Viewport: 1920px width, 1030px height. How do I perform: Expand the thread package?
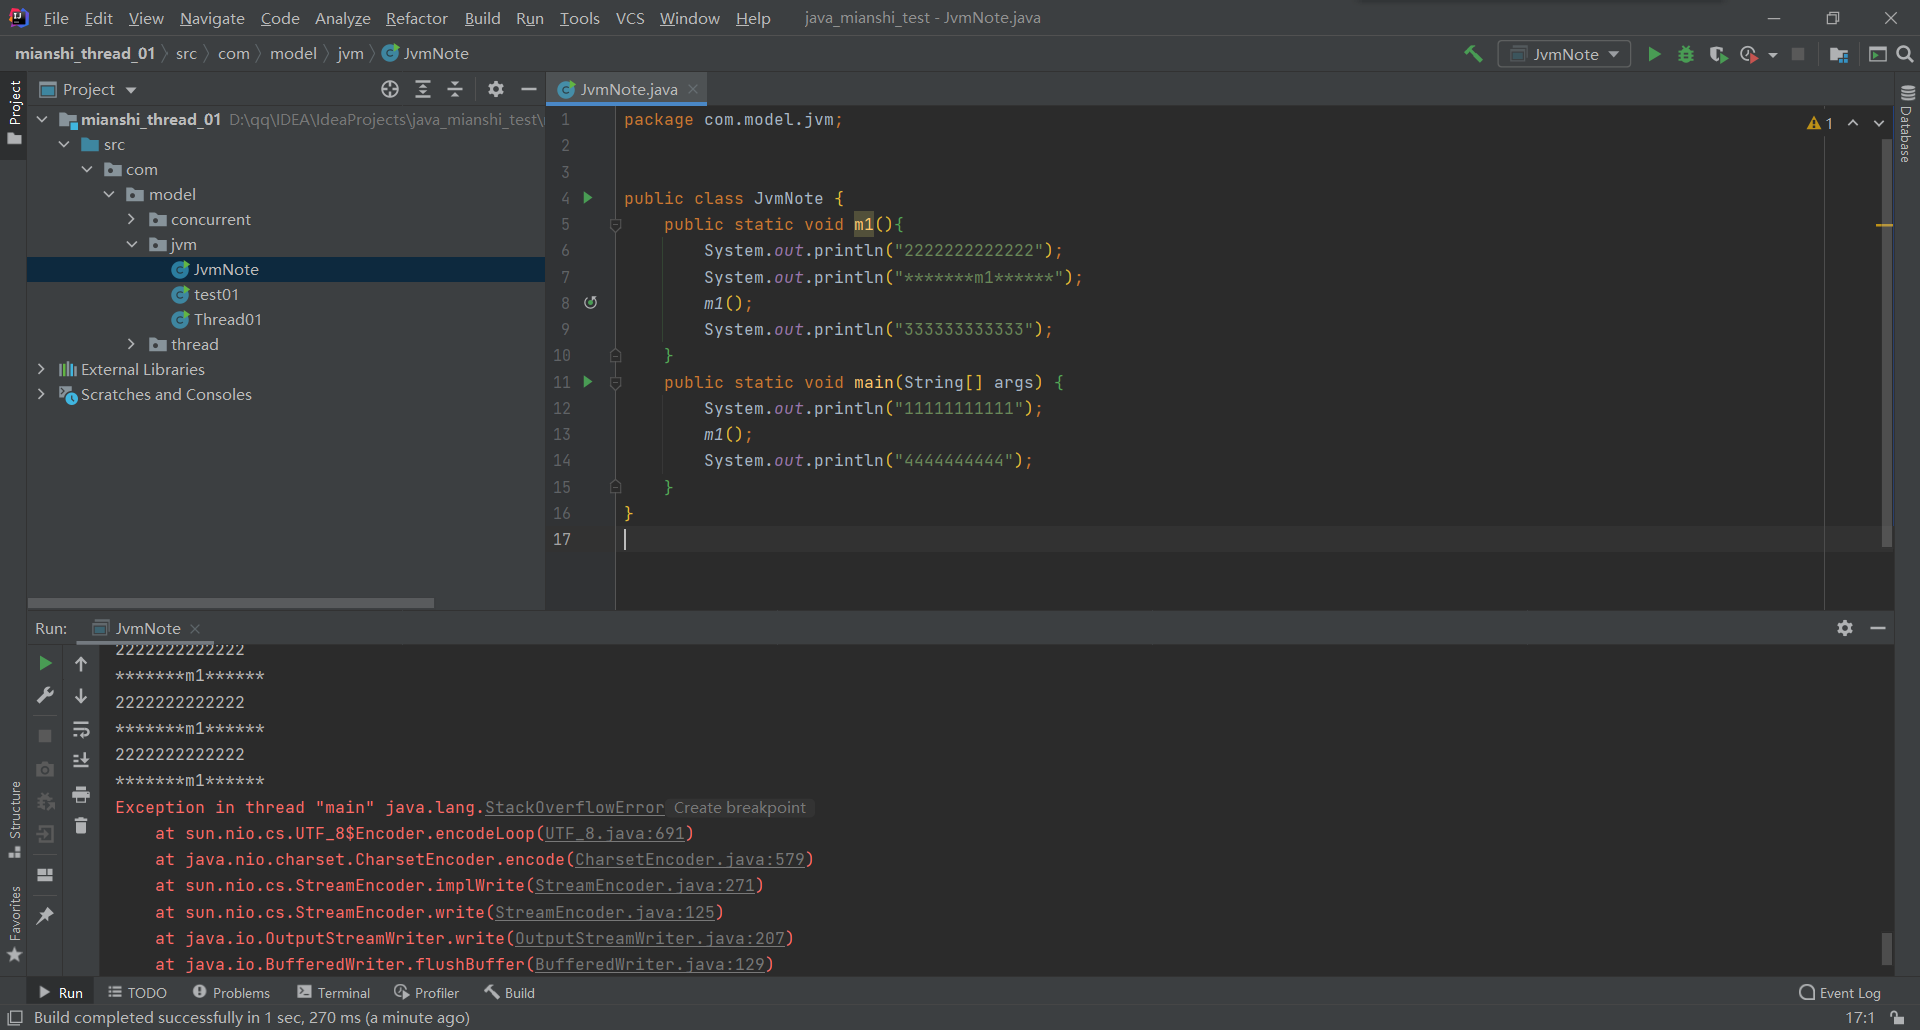tap(131, 344)
